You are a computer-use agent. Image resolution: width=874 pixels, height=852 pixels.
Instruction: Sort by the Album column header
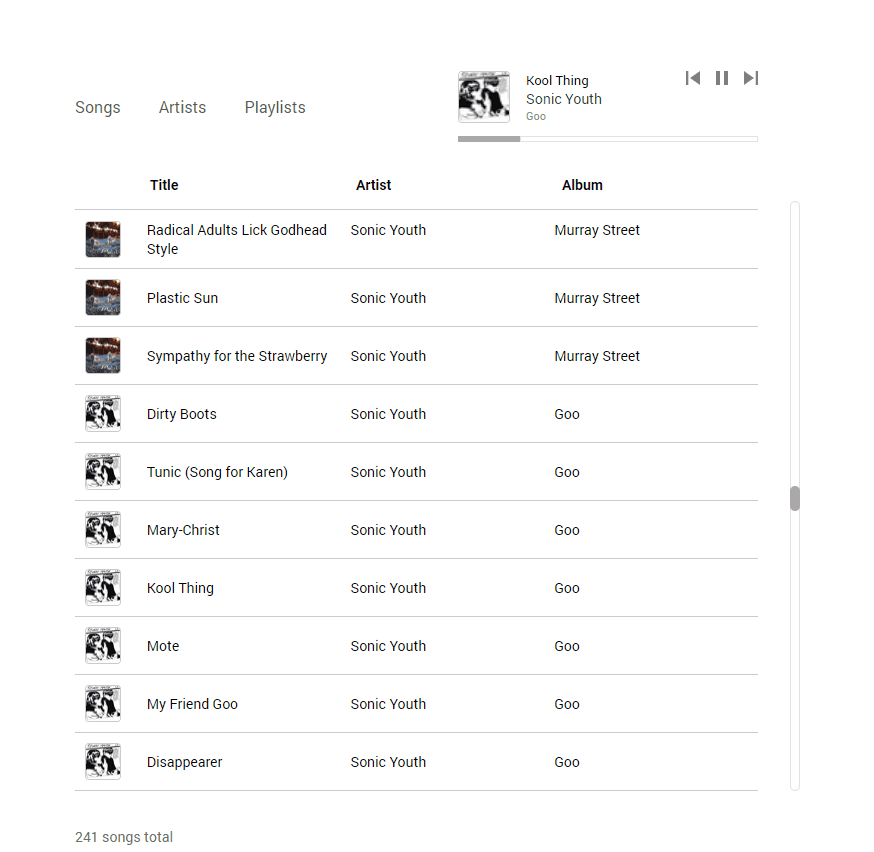(582, 185)
